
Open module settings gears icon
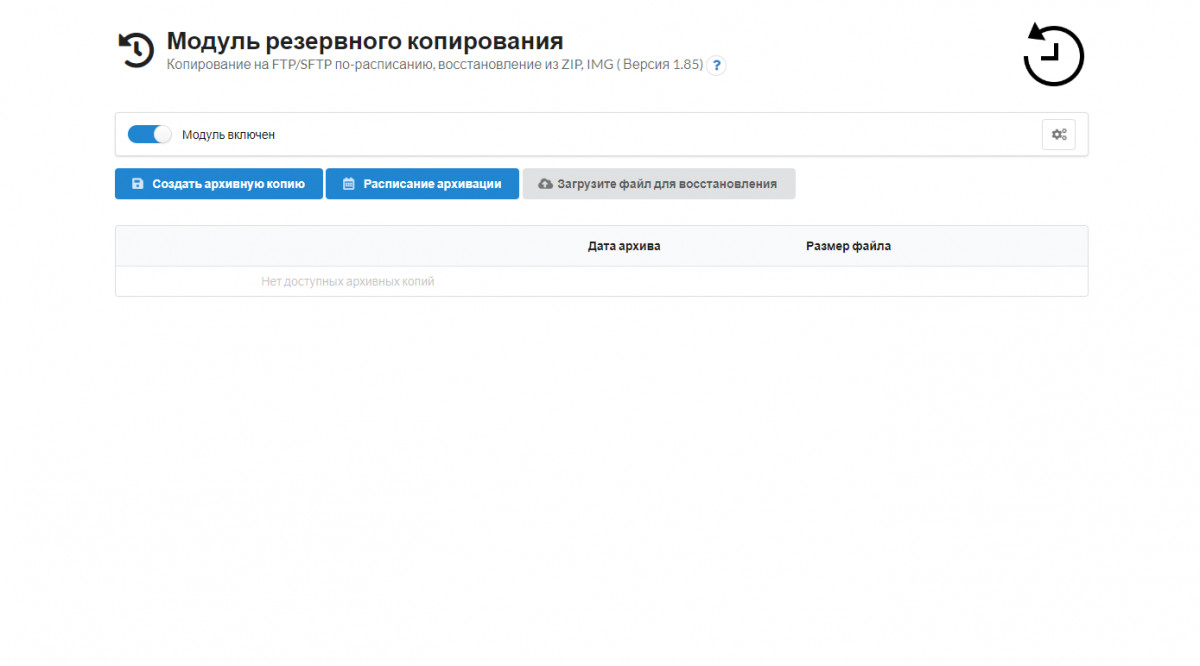tap(1059, 134)
